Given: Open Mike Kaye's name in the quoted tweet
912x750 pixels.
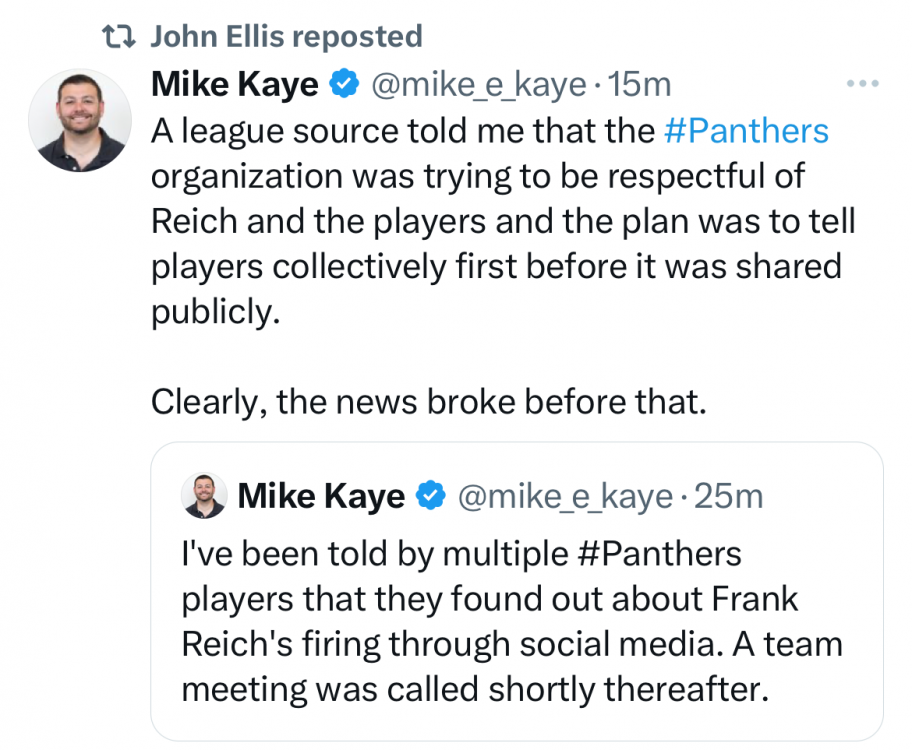Looking at the screenshot, I should (x=322, y=495).
